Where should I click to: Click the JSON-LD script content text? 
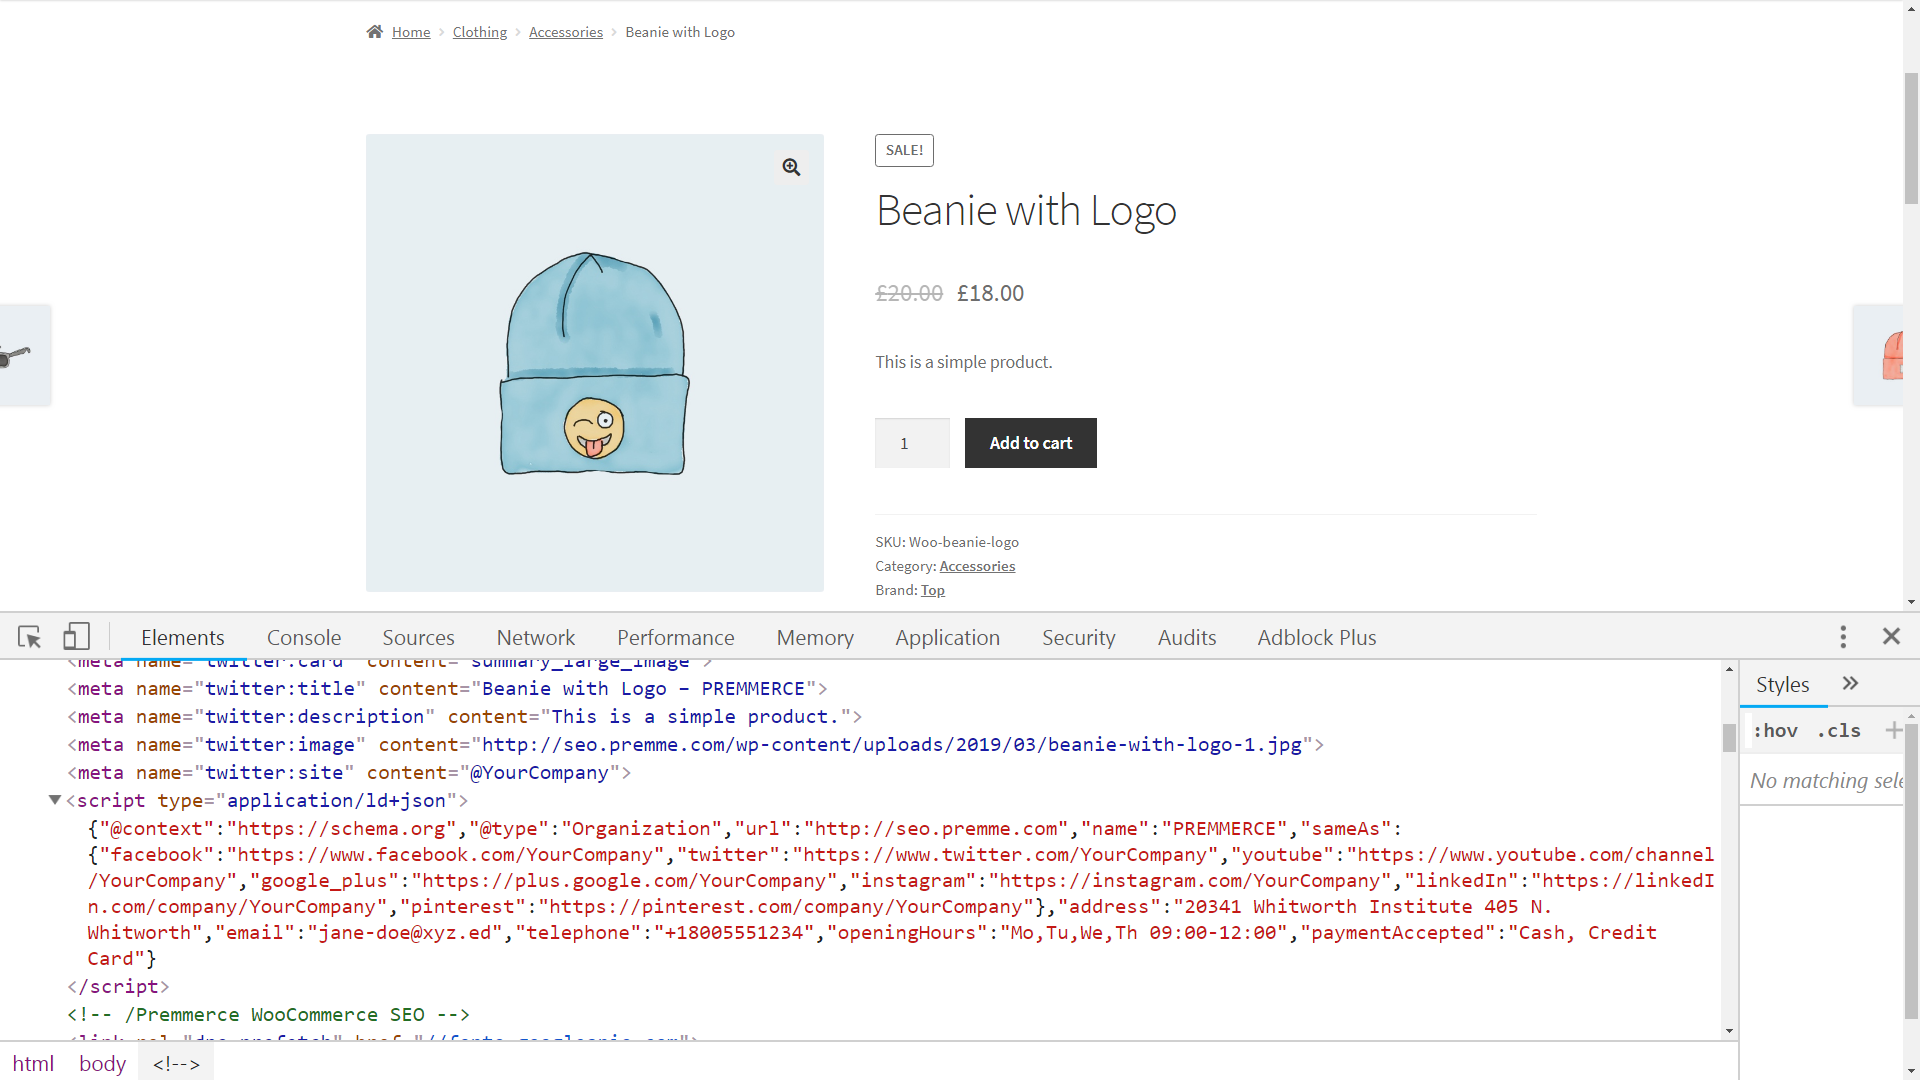click(900, 894)
